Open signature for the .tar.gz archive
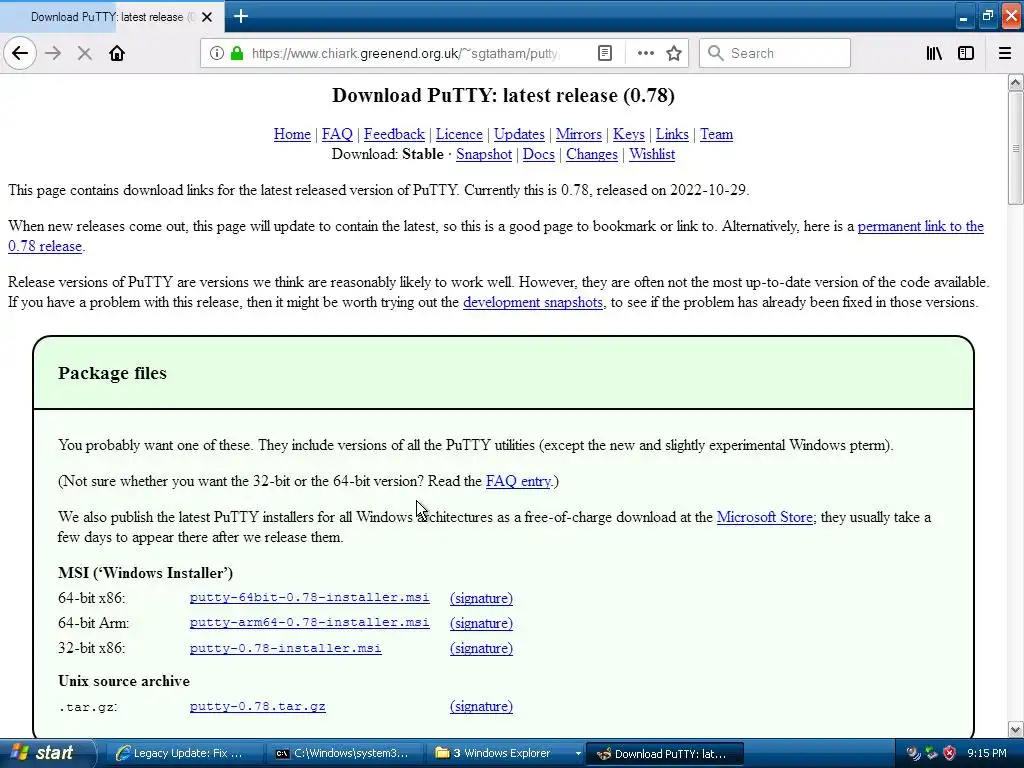 pyautogui.click(x=481, y=707)
